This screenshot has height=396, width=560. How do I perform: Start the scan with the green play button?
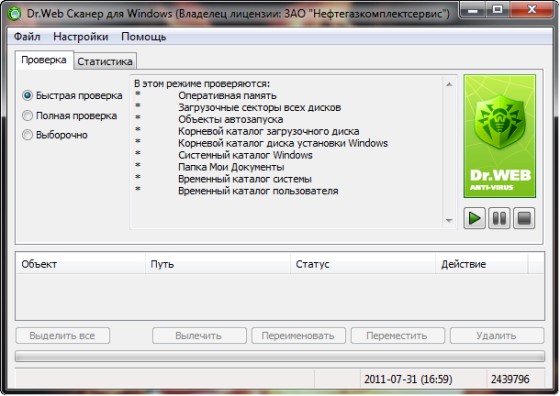point(474,218)
